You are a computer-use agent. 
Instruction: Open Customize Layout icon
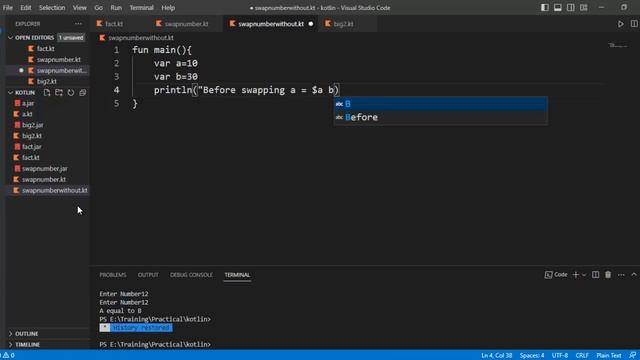(584, 7)
